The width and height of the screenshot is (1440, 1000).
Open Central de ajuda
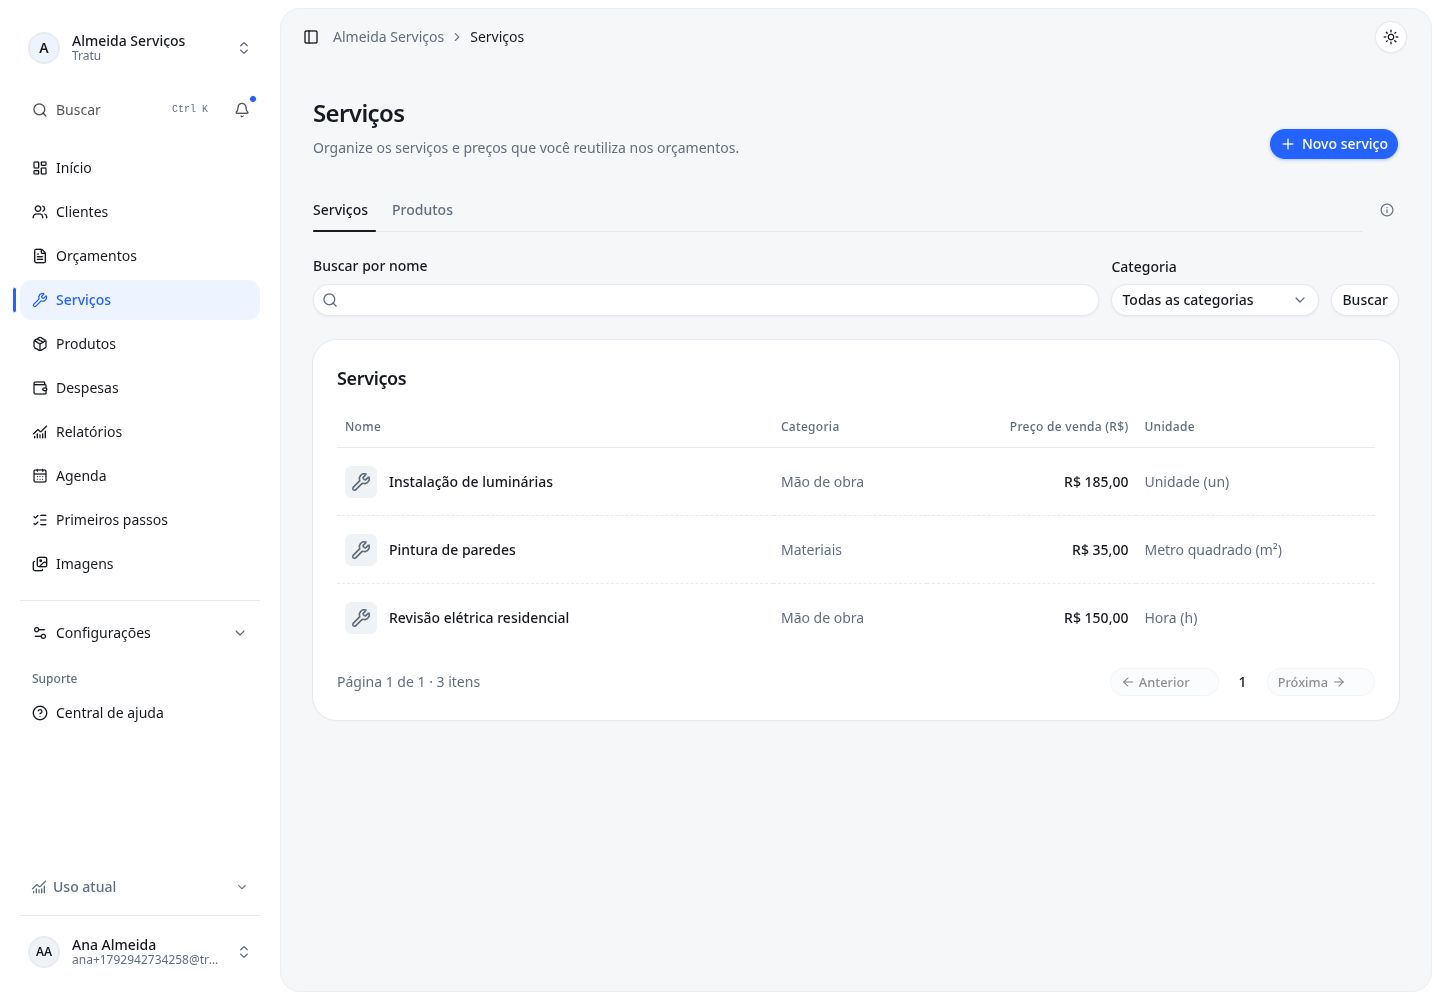[140, 713]
